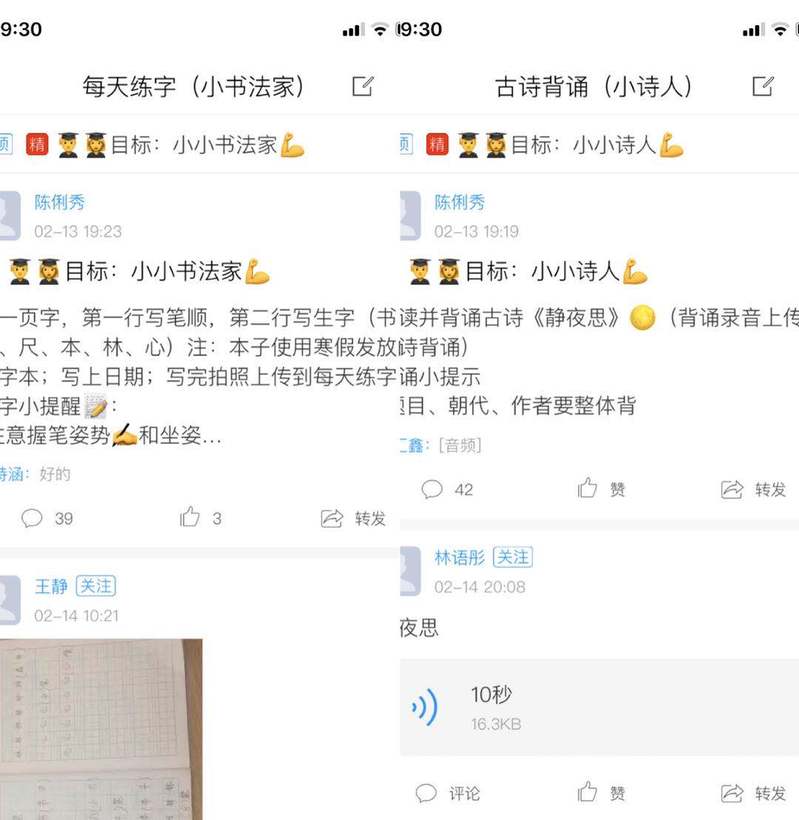Follow 林语彤 using 关注 button

[x=513, y=557]
